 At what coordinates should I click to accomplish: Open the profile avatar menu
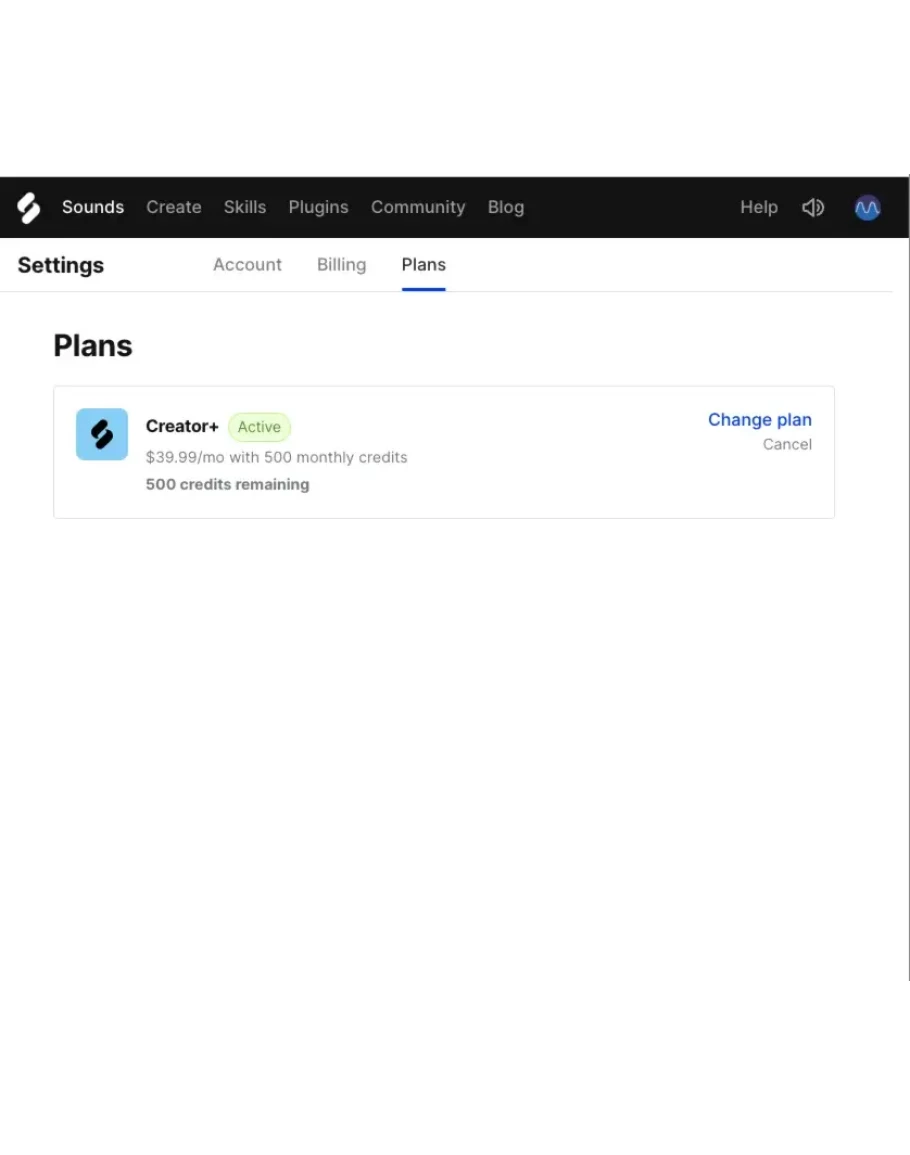[867, 208]
